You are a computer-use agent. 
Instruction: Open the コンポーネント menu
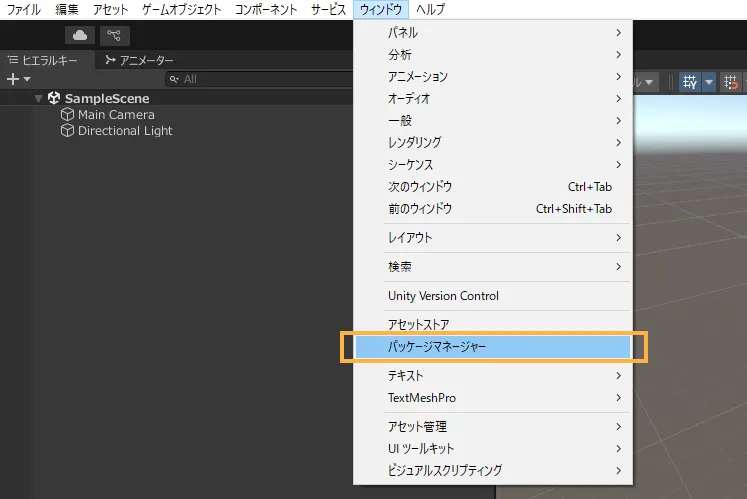point(266,10)
